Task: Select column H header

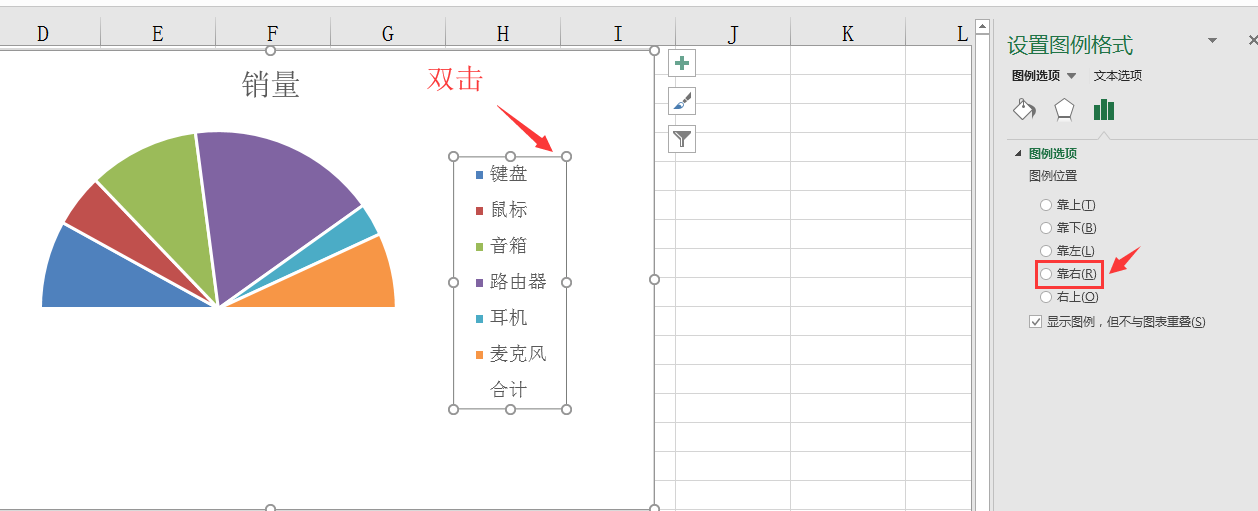Action: pyautogui.click(x=503, y=34)
